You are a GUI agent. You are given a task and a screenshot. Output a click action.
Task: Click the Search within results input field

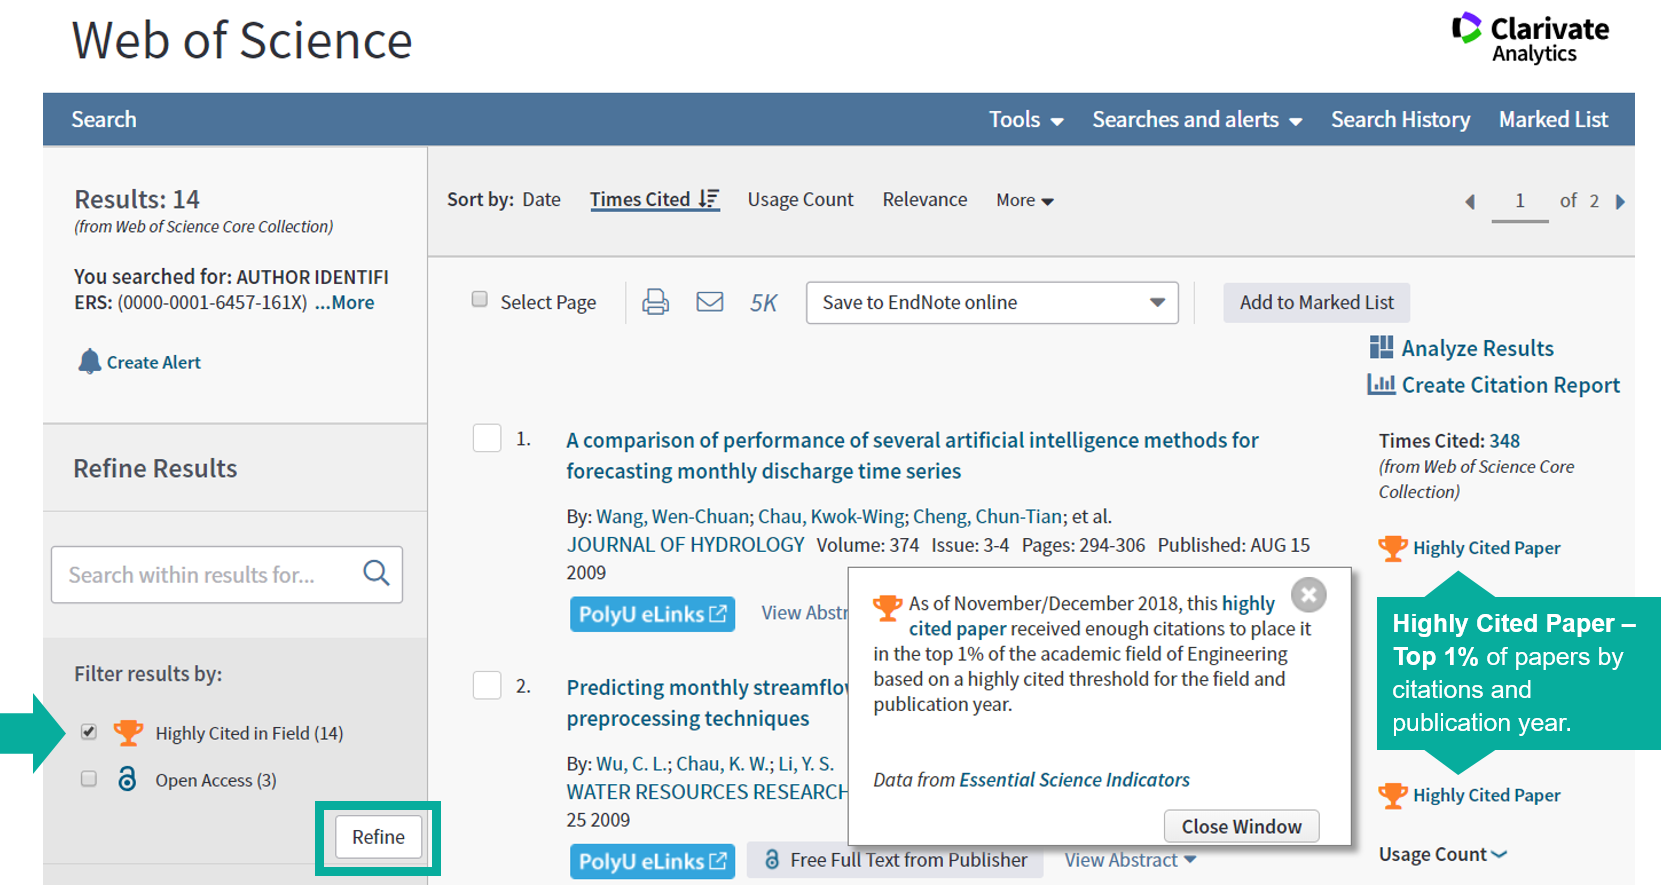click(205, 575)
